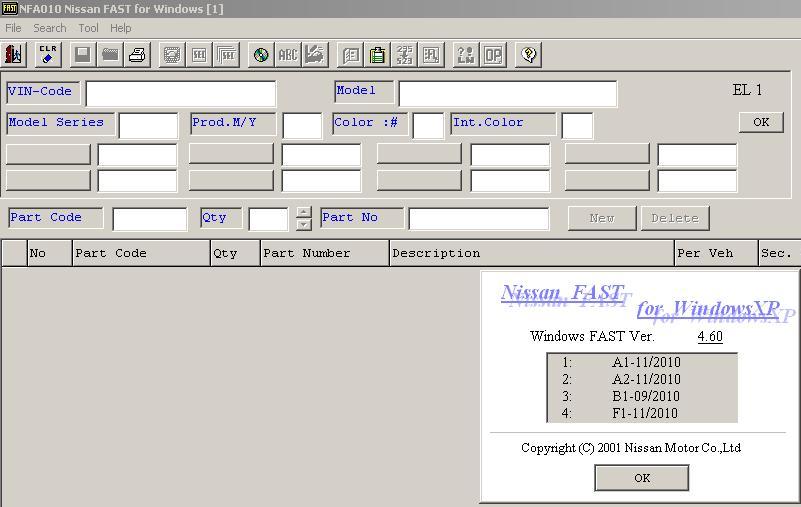Click the Model label button
The image size is (801, 507).
click(x=364, y=92)
